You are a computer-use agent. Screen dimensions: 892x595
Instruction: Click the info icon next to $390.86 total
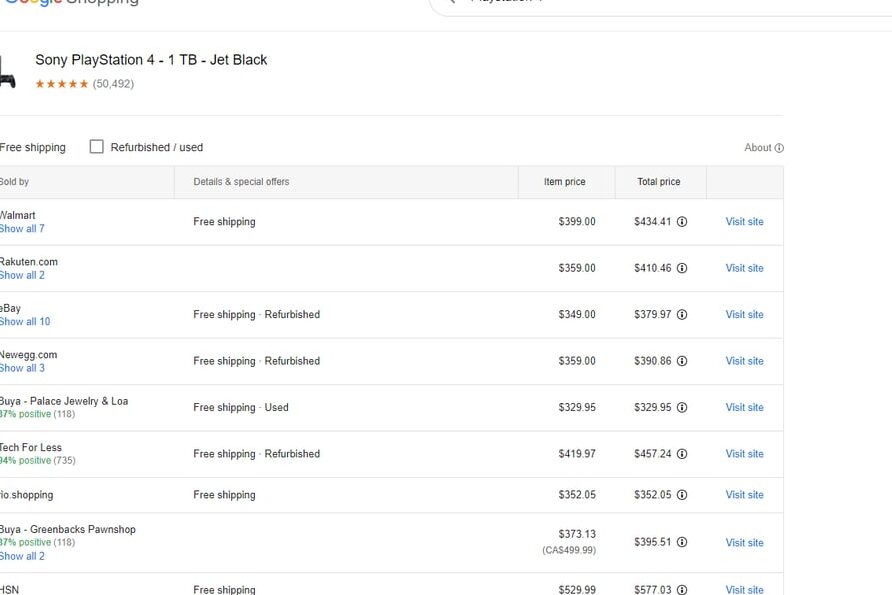click(682, 361)
